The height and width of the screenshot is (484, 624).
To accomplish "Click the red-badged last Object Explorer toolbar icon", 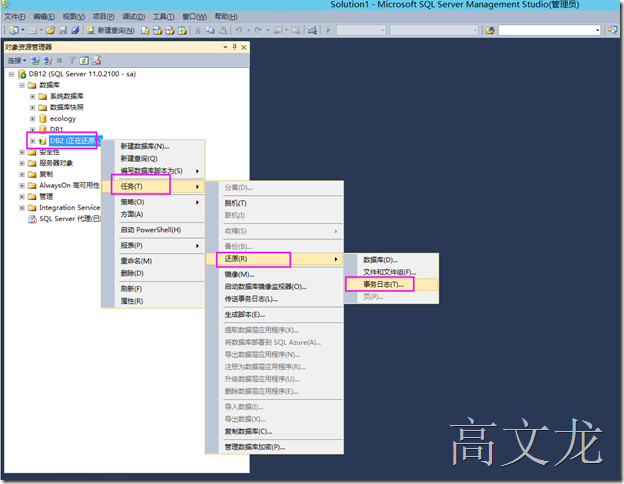I will pos(97,60).
